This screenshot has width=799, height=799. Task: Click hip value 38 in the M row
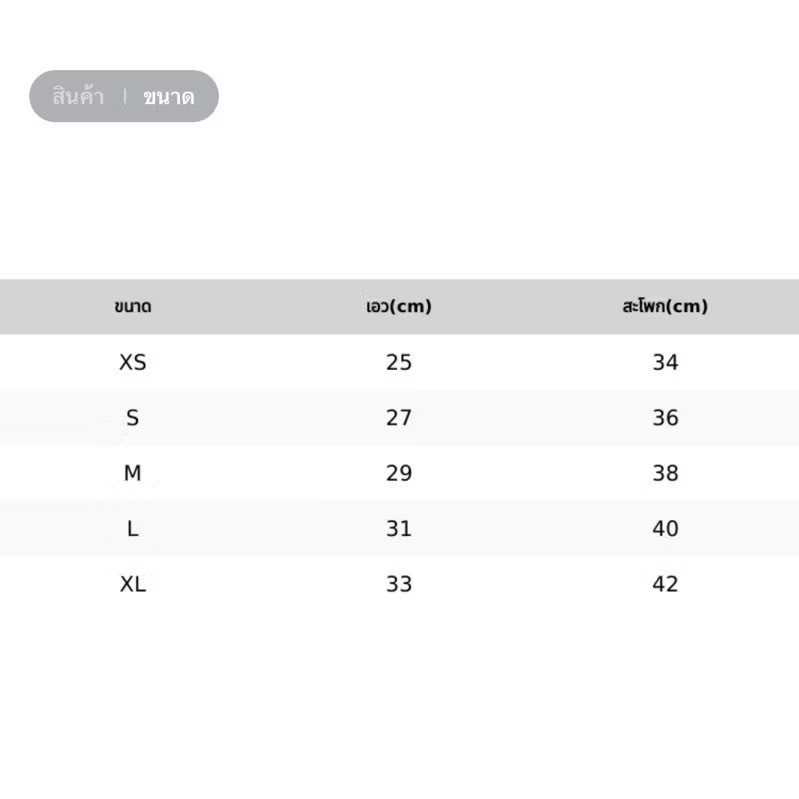pyautogui.click(x=665, y=473)
